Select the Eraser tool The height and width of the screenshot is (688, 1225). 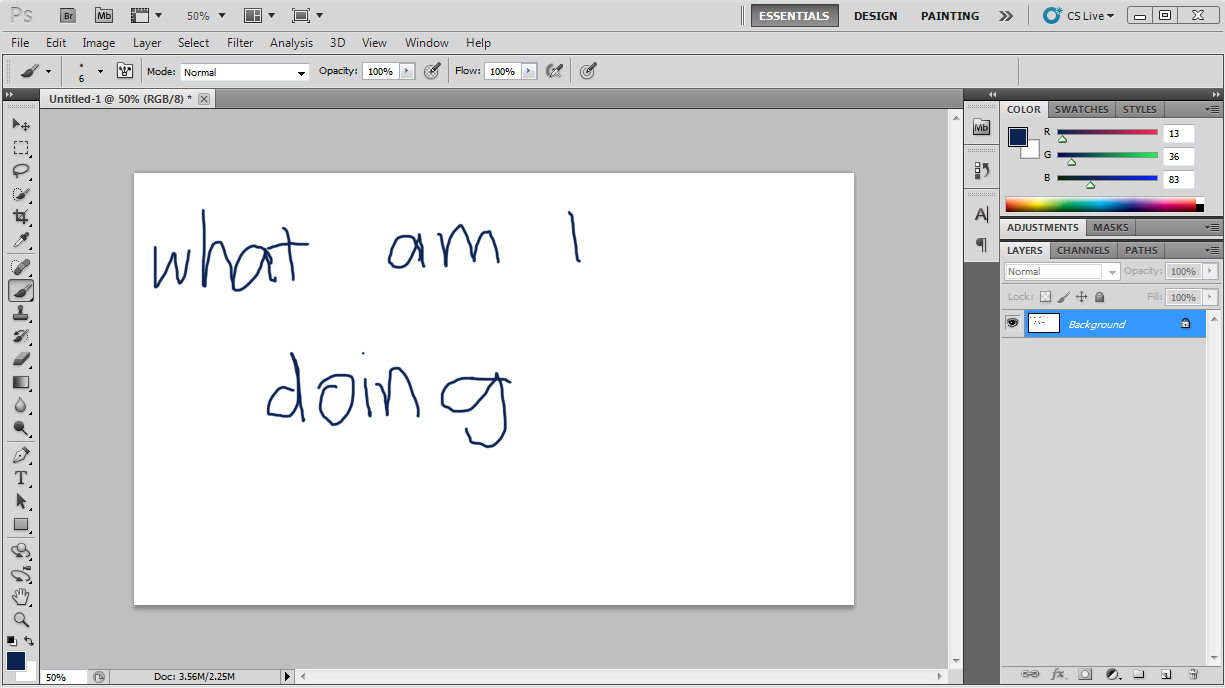pos(21,359)
